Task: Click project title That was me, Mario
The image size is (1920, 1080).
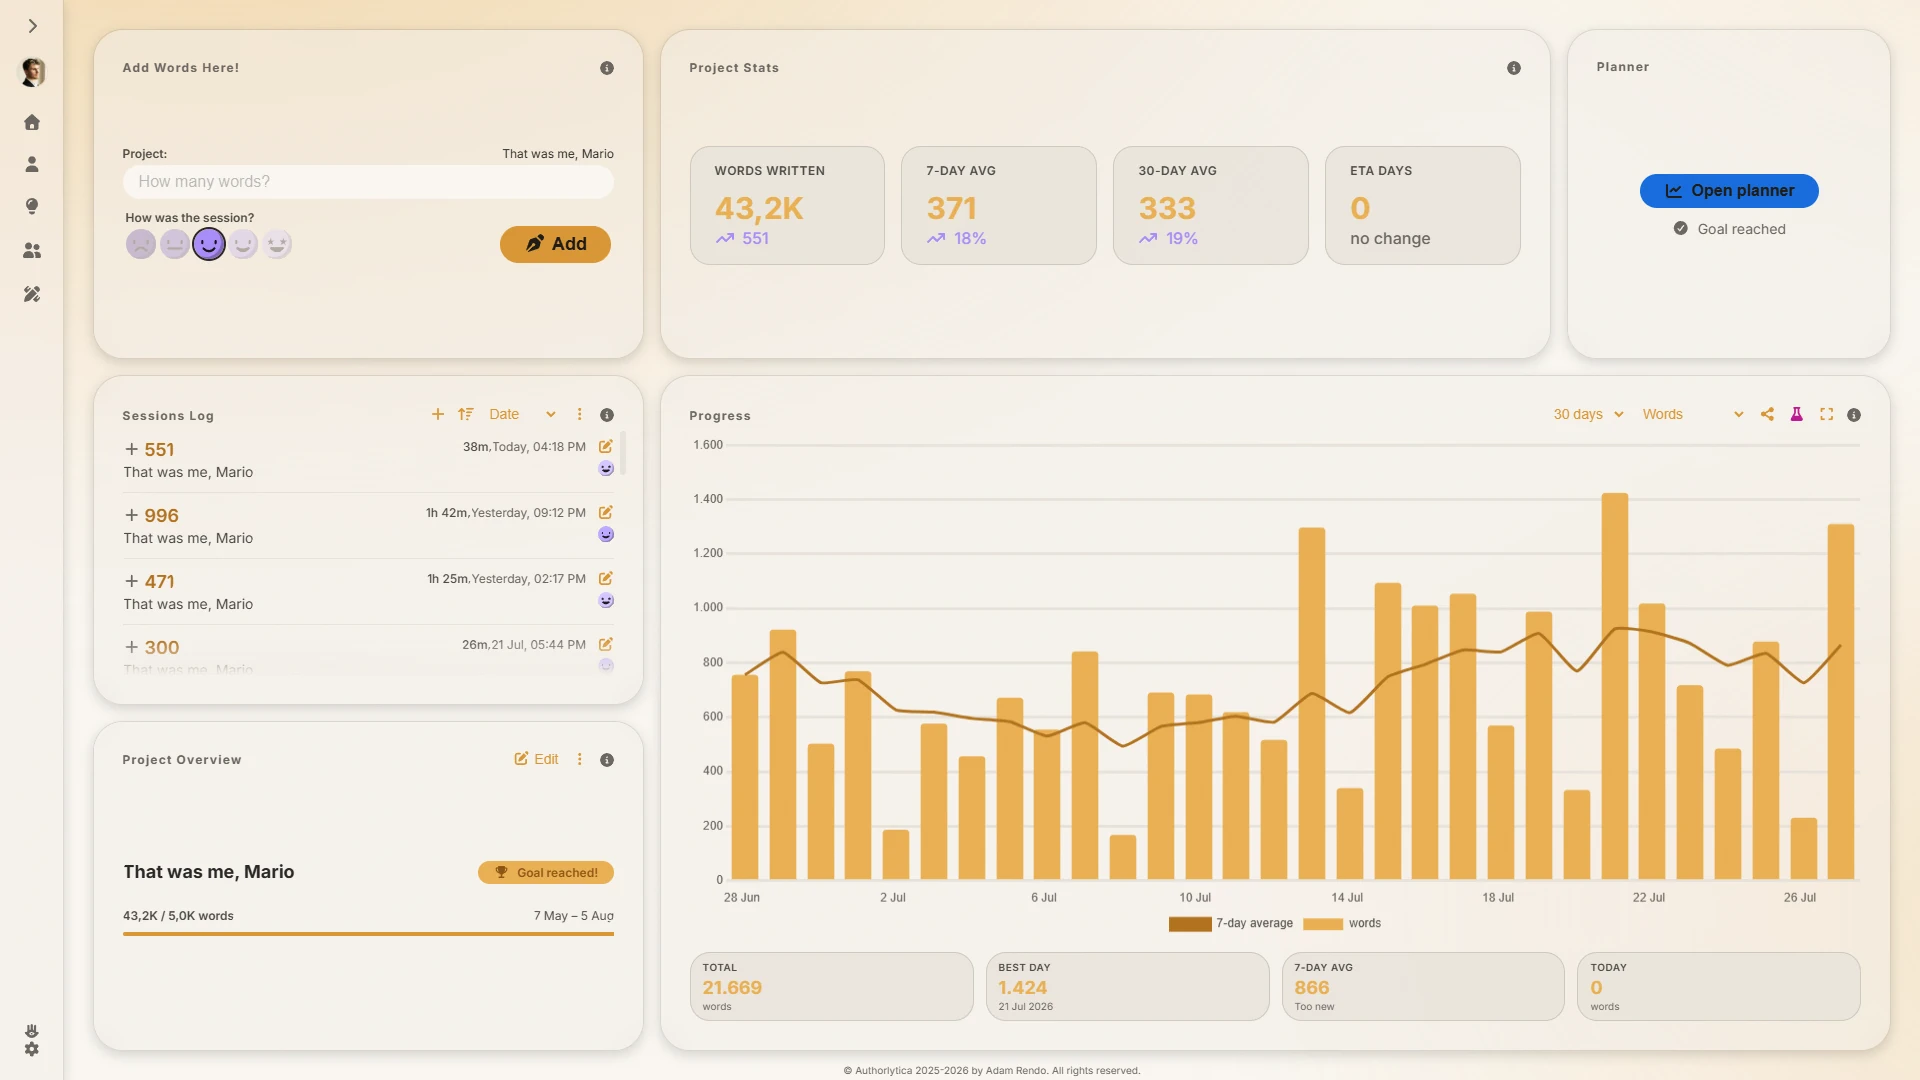Action: click(x=209, y=872)
